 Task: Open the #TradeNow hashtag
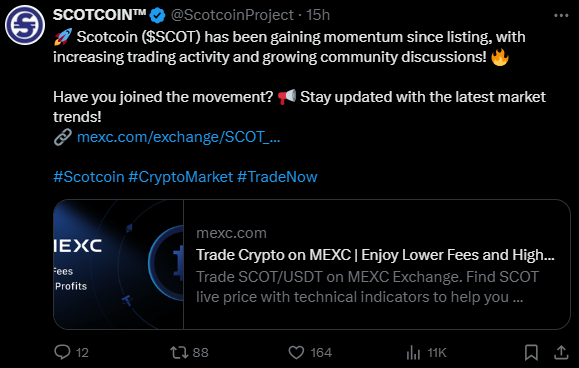pyautogui.click(x=277, y=177)
